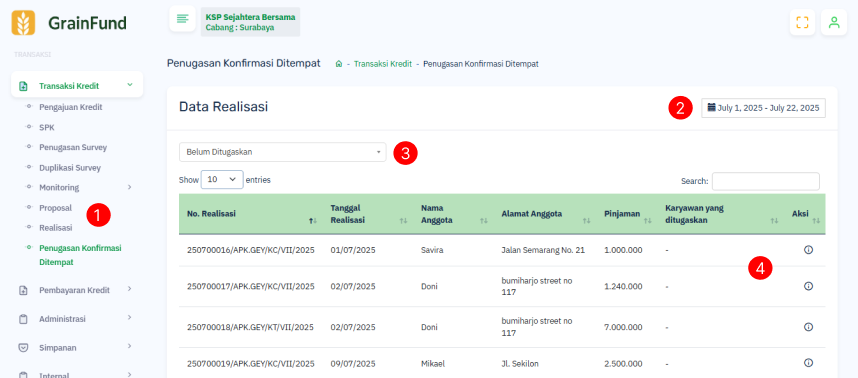Click member name Savira
Viewport: 858px width, 378px height.
tap(432, 250)
